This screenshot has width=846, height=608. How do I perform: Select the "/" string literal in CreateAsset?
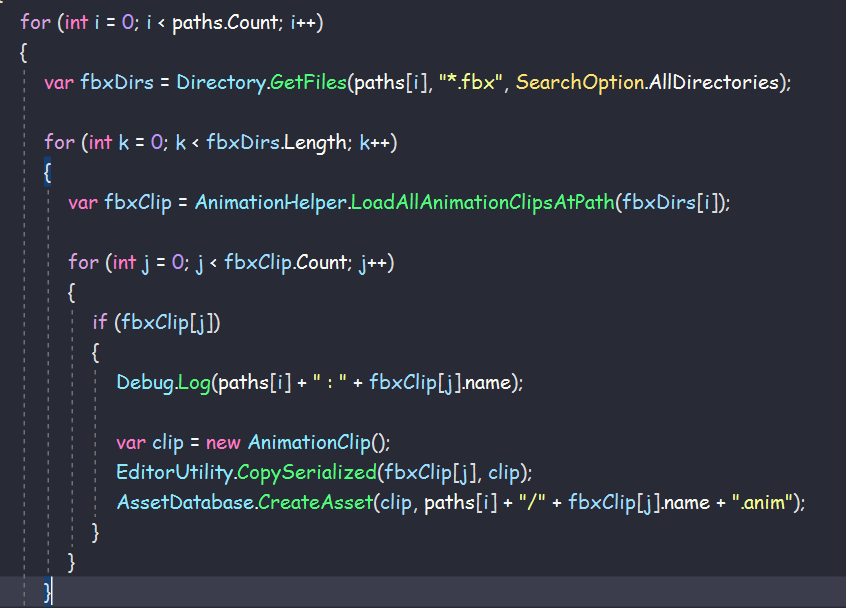532,503
